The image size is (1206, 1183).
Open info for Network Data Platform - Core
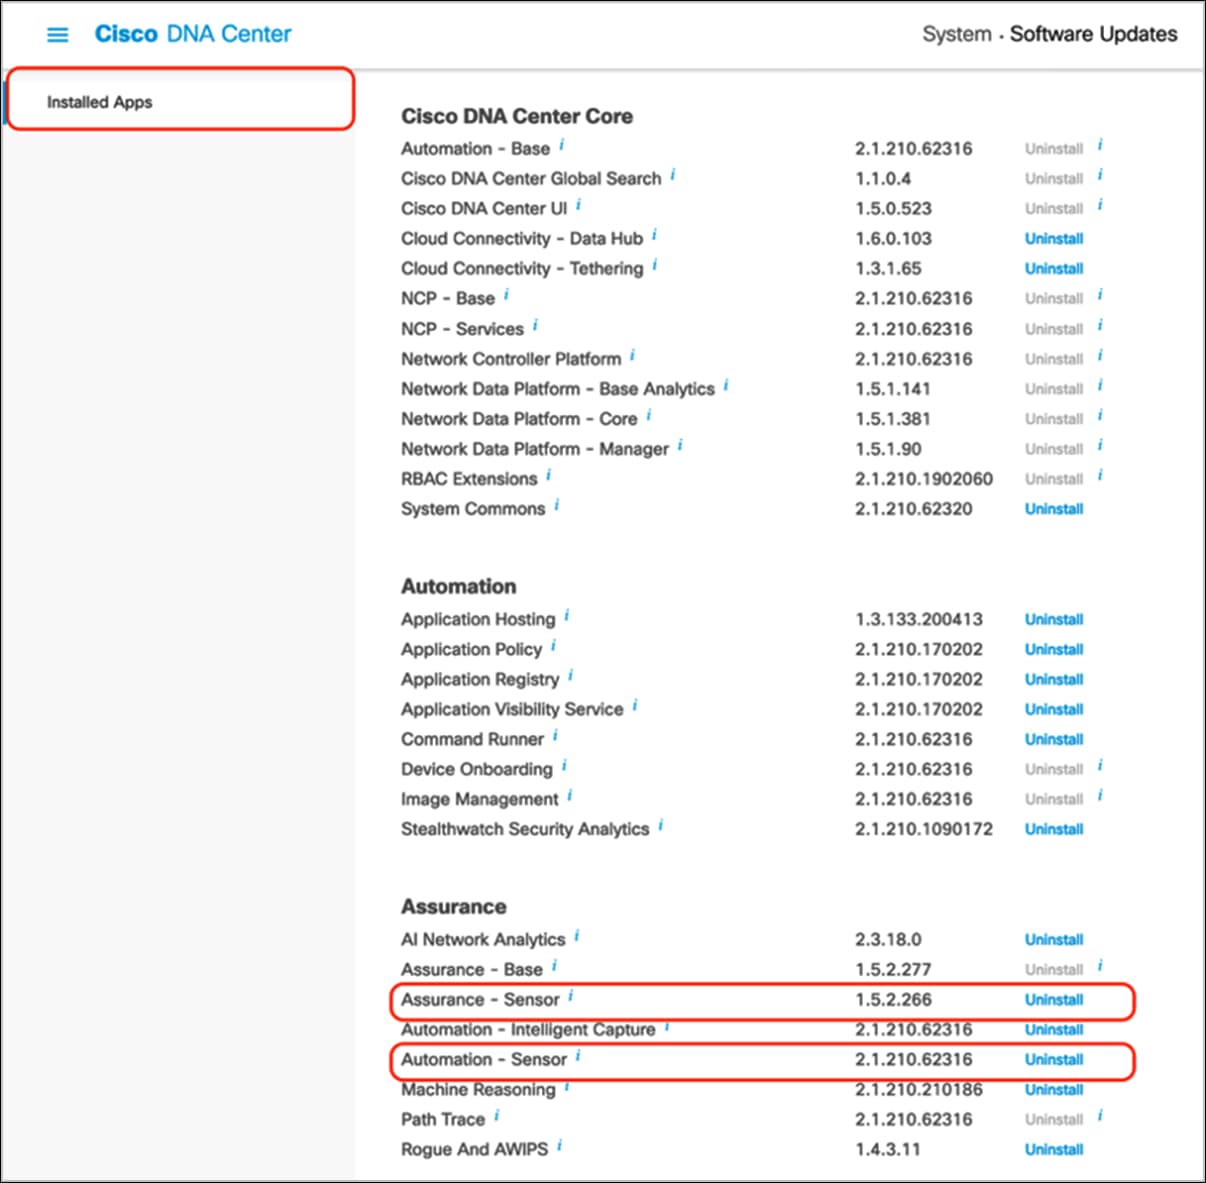[x=648, y=415]
